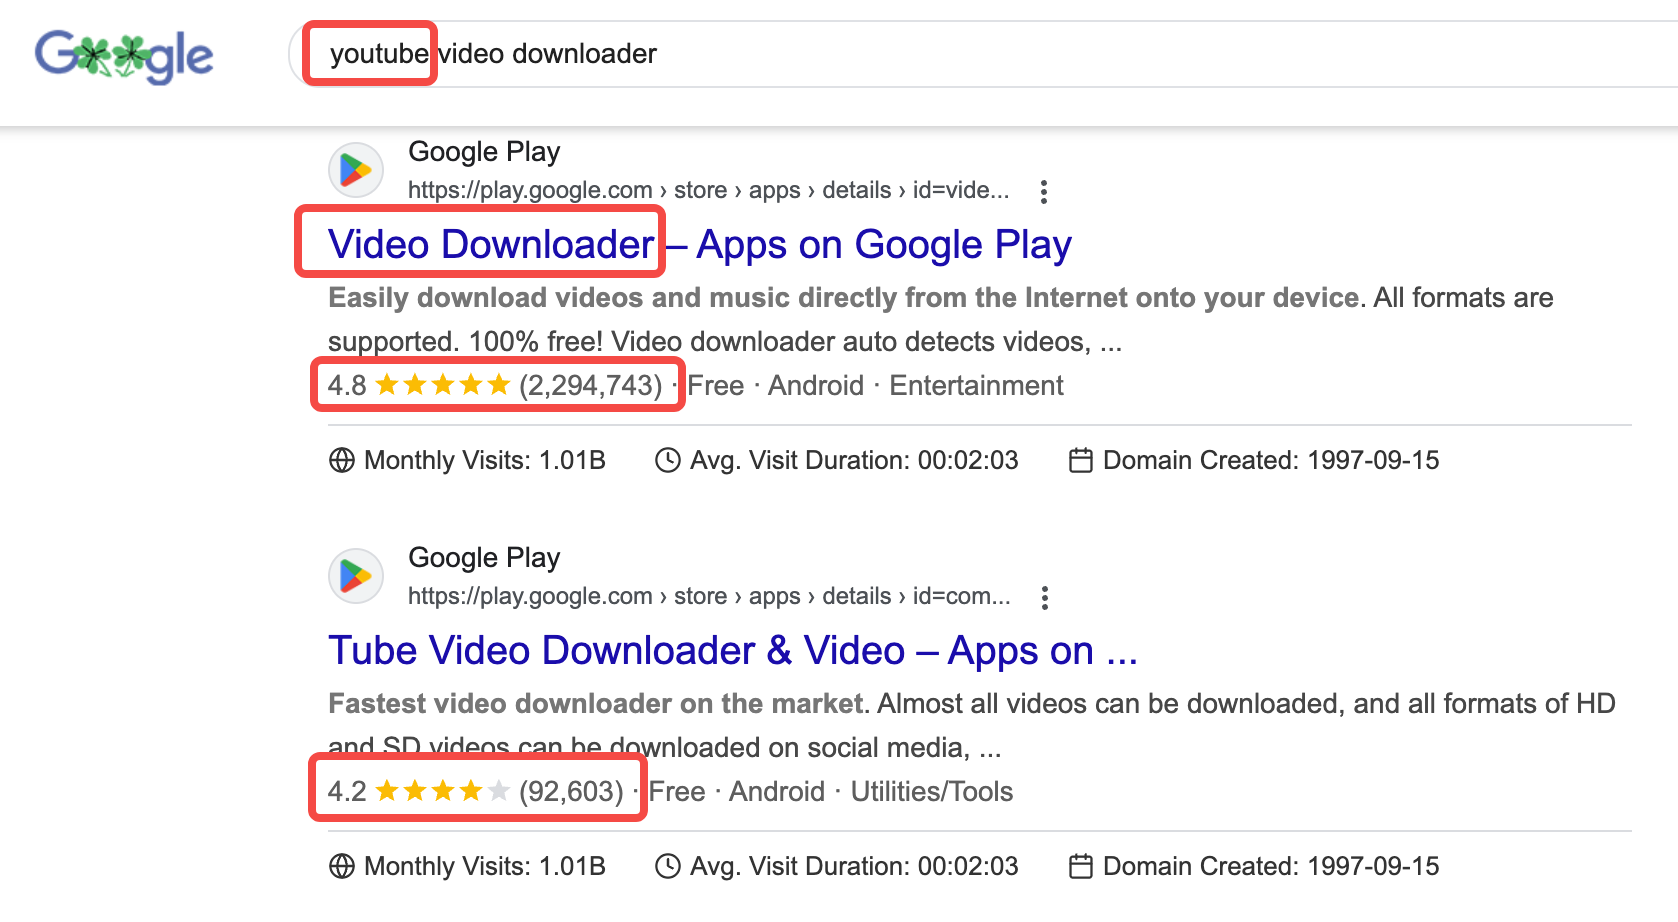Click Google Play favicon beside the id=com... URL
1678x922 pixels.
pyautogui.click(x=356, y=577)
